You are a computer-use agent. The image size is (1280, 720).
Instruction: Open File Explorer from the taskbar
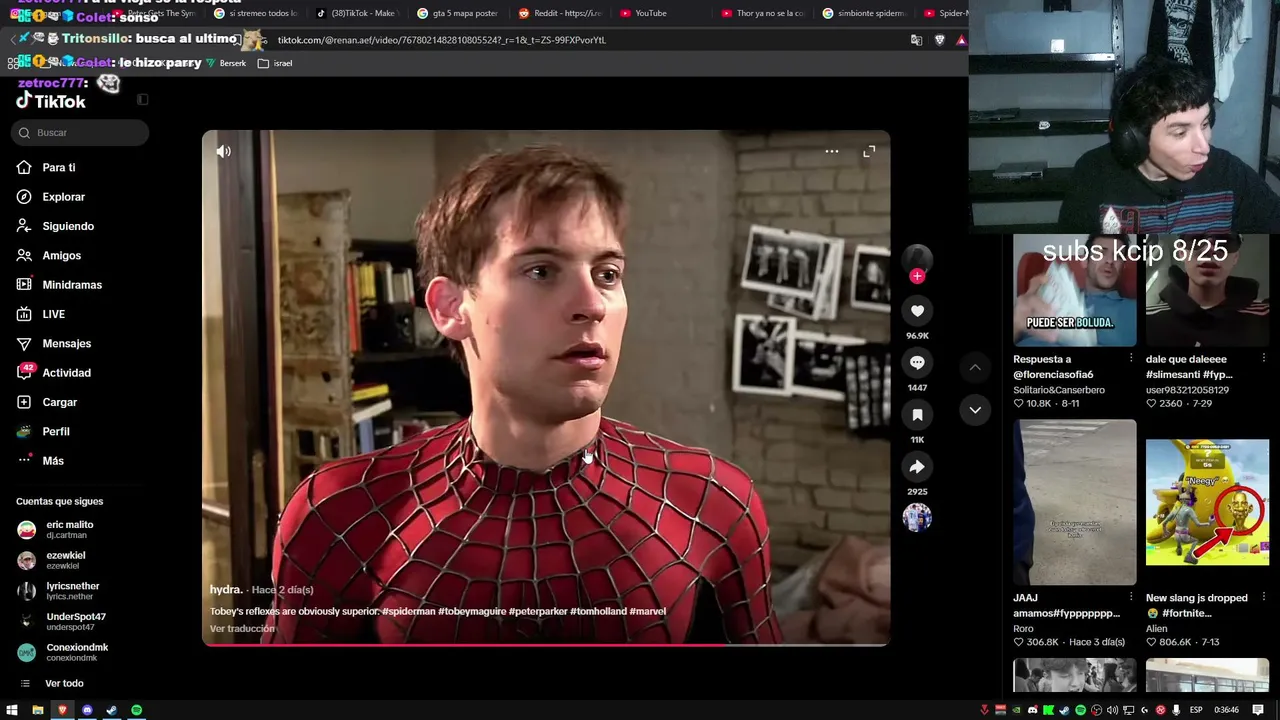[38, 710]
